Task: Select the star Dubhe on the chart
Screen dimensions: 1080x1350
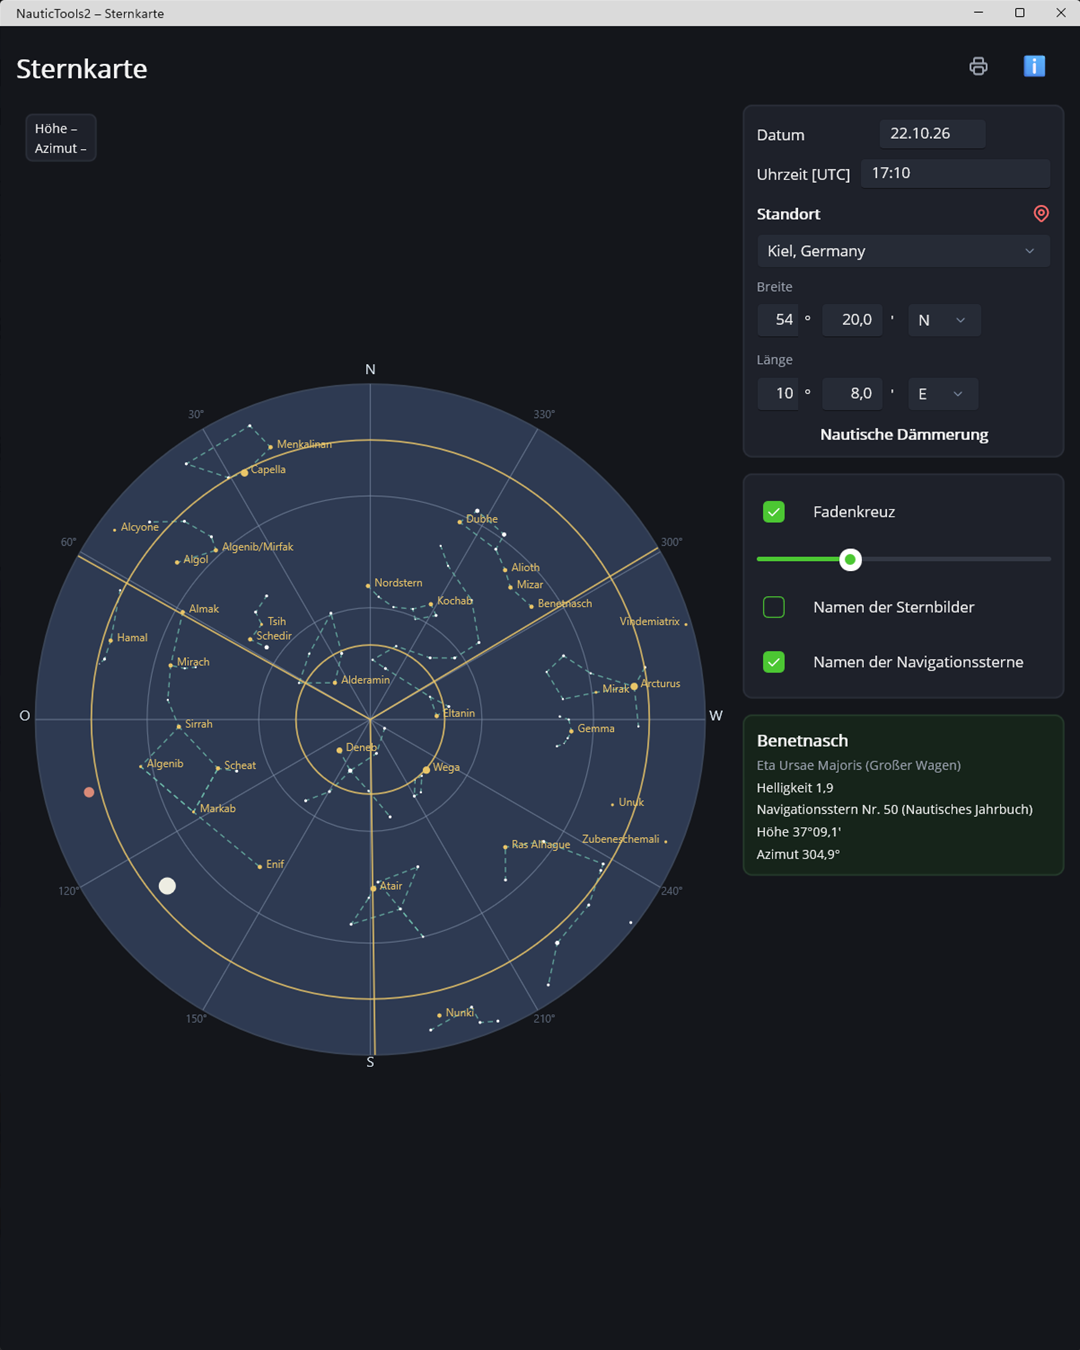Action: (x=460, y=521)
